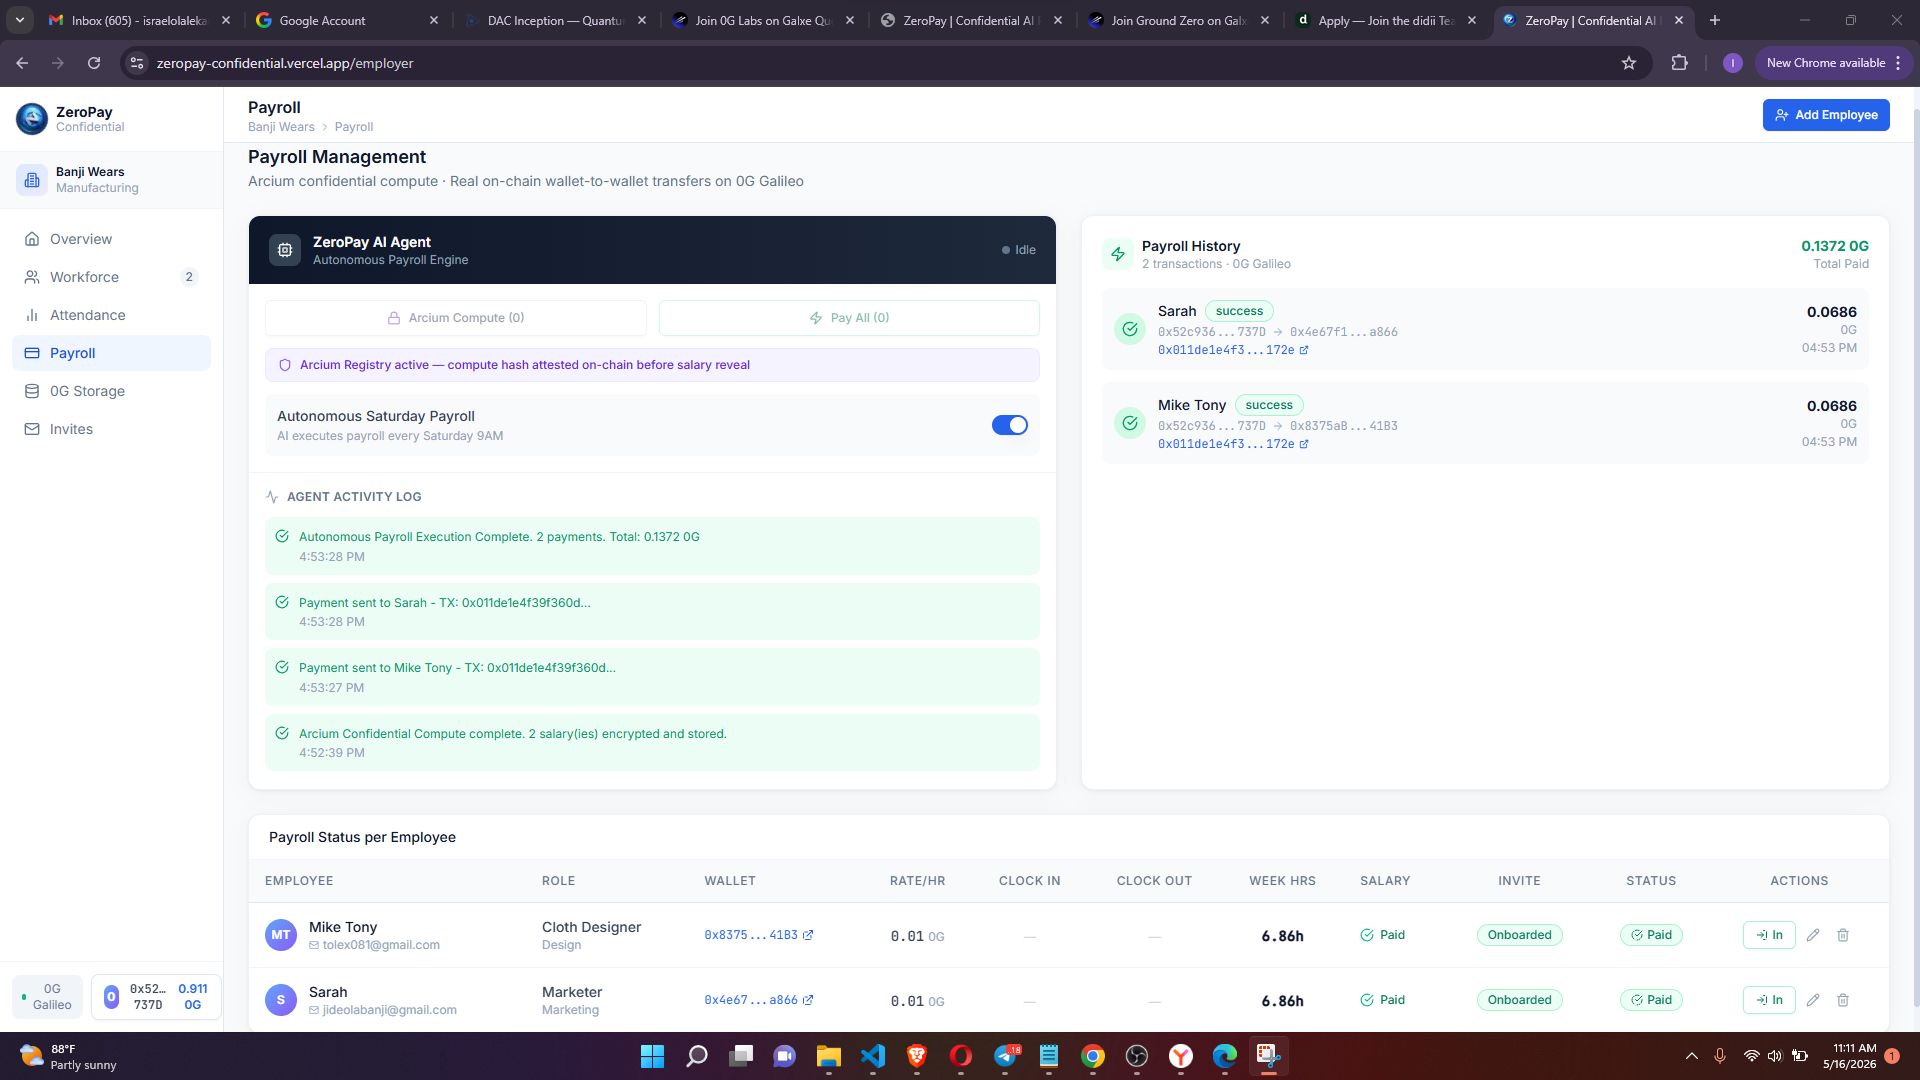The width and height of the screenshot is (1920, 1080).
Task: Open the browser Extensions puzzle icon
Action: [1679, 63]
